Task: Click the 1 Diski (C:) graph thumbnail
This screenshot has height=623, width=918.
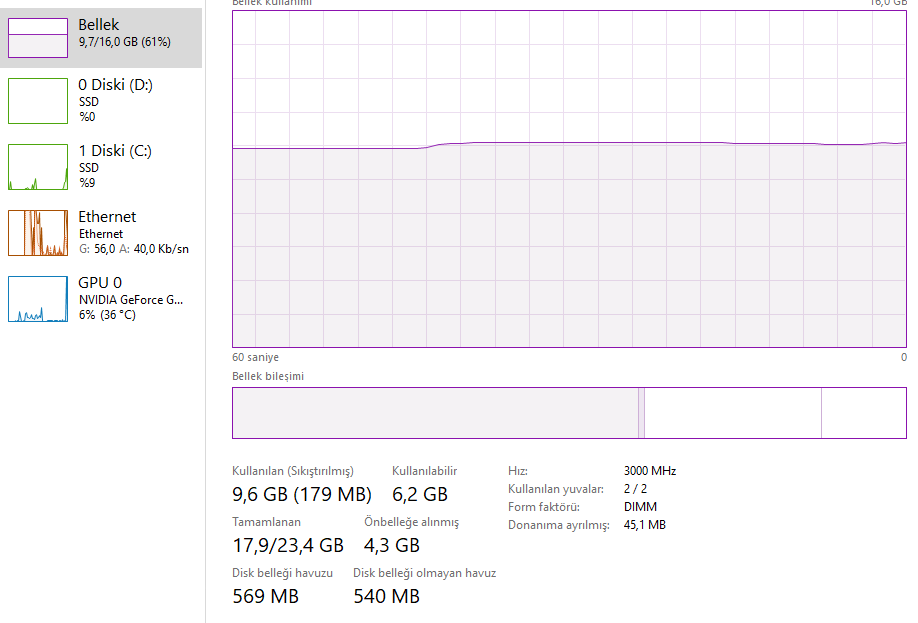Action: [38, 166]
